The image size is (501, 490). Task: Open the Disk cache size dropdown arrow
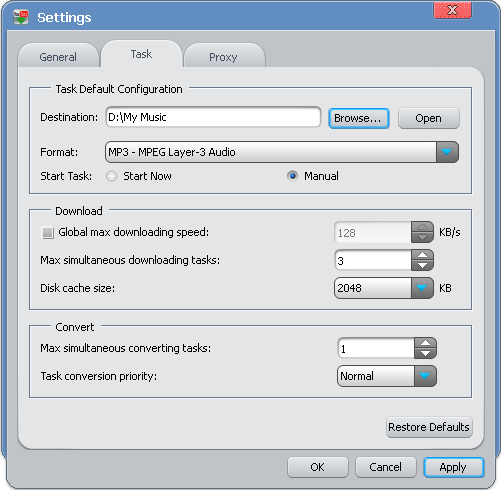point(422,288)
